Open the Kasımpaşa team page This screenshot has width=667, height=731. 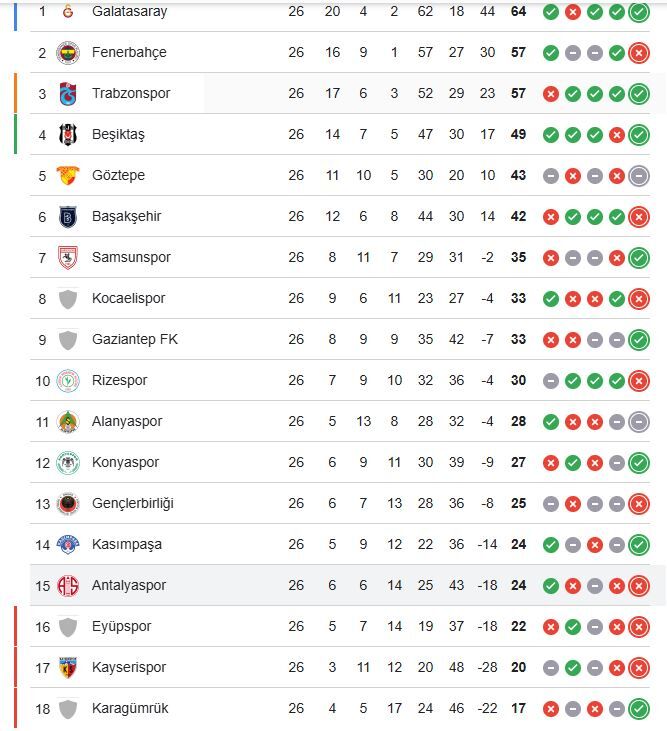click(126, 544)
